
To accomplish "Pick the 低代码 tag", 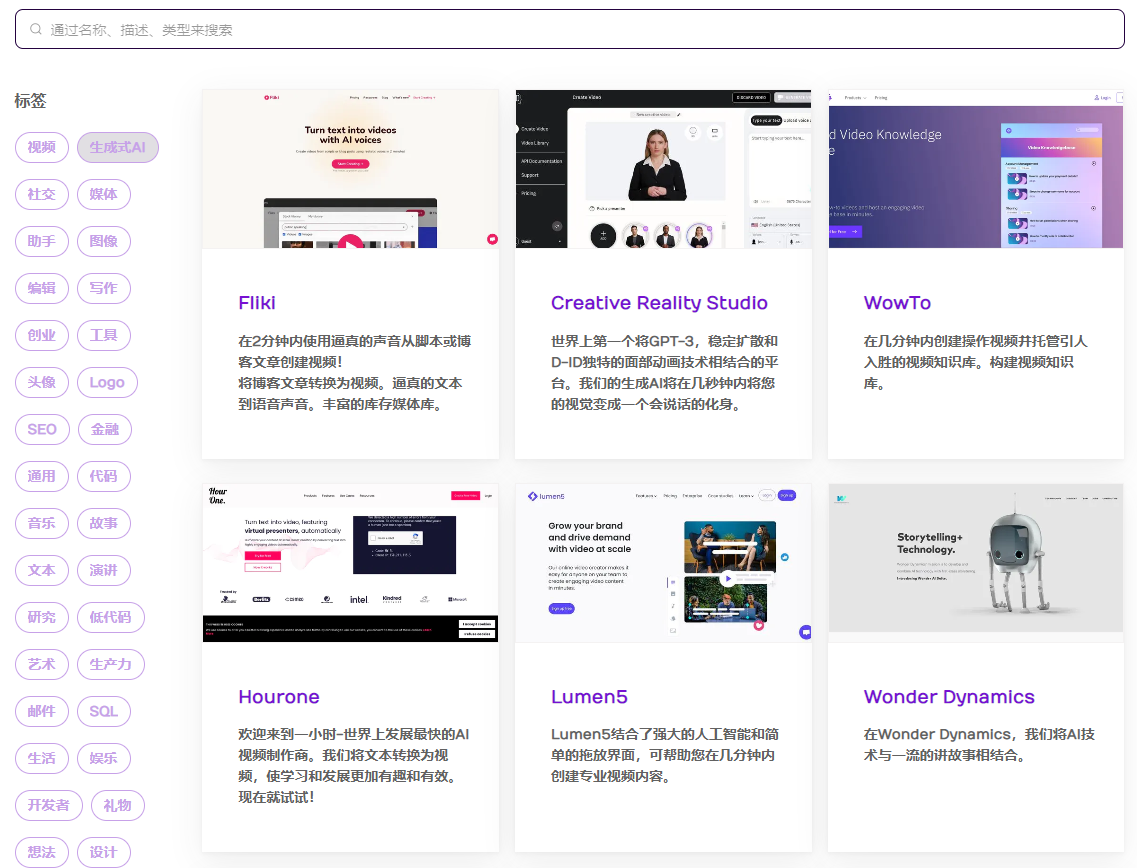I will coord(110,618).
